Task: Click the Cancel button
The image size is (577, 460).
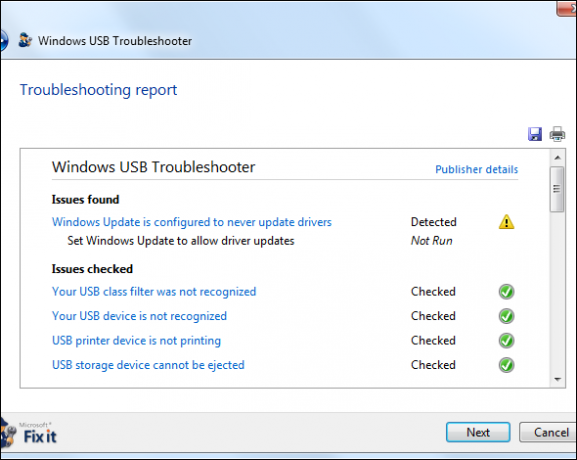Action: click(548, 432)
